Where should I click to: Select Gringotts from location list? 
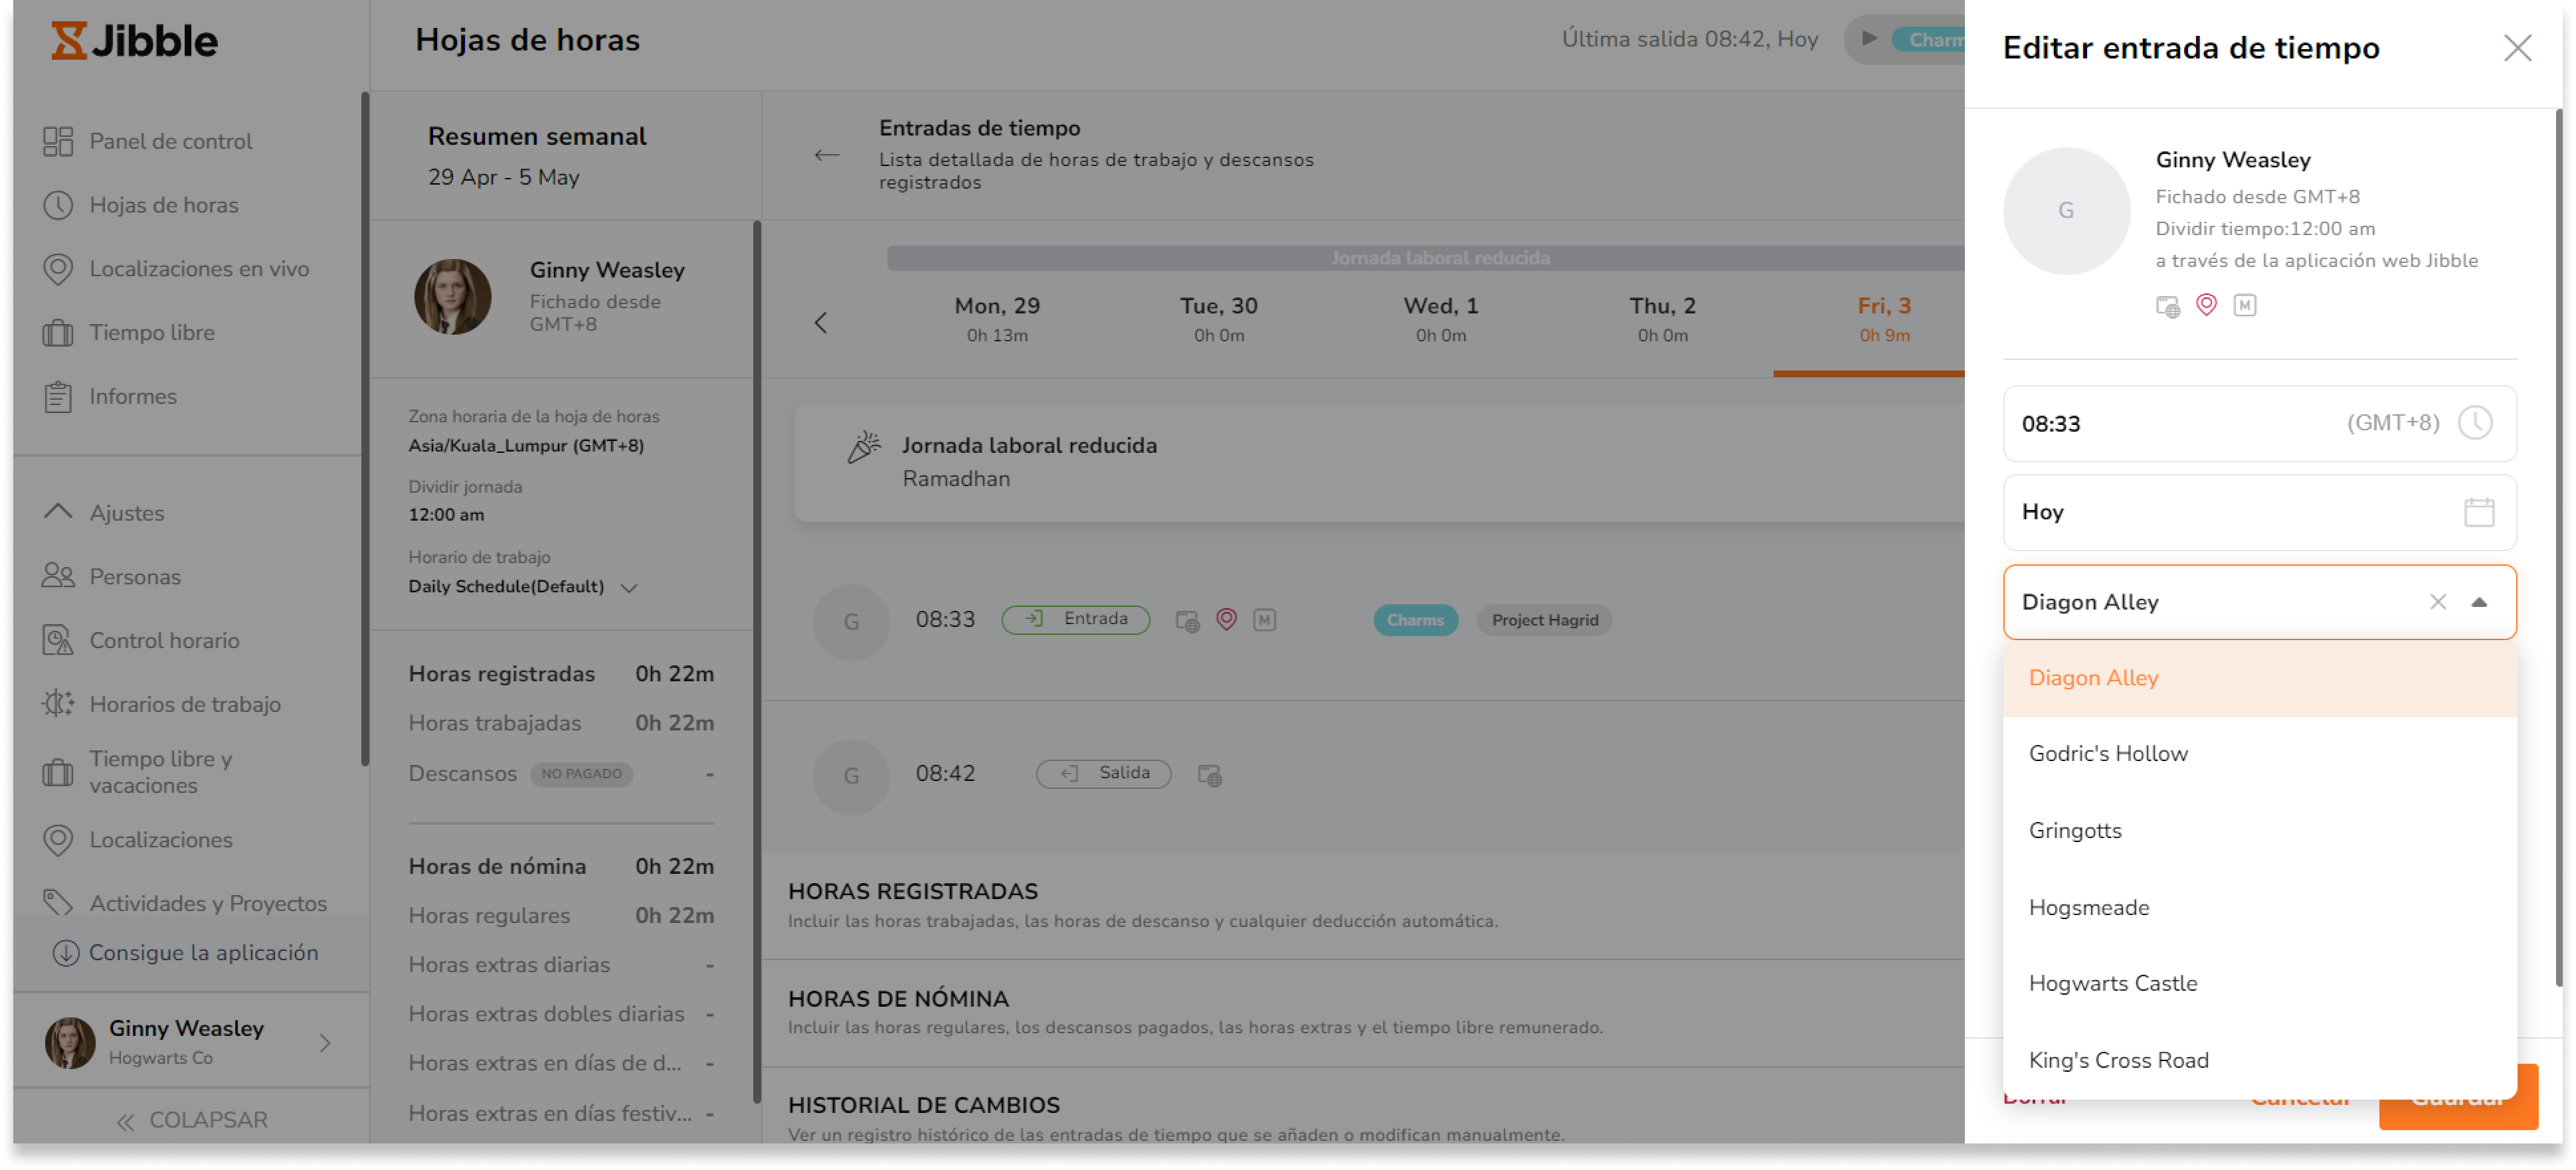(x=2259, y=831)
